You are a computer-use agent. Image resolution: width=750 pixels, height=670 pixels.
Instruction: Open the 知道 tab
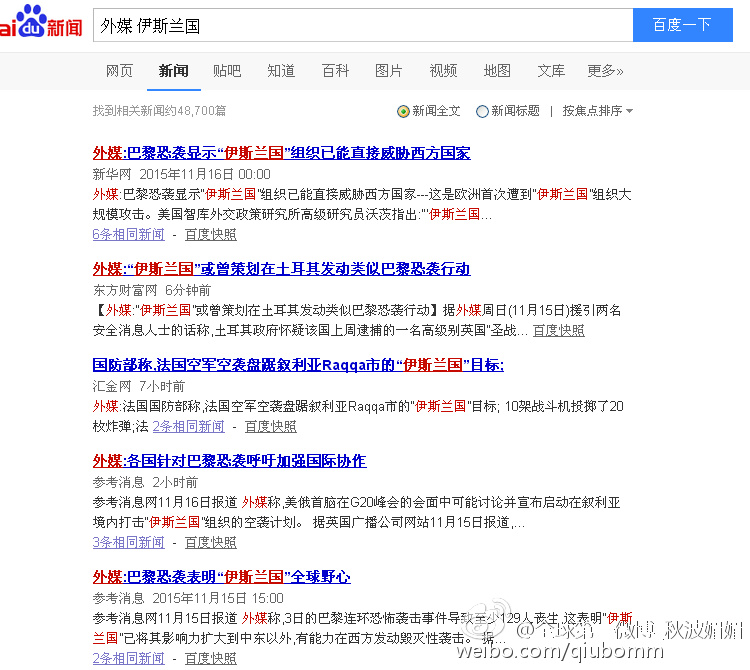point(281,71)
